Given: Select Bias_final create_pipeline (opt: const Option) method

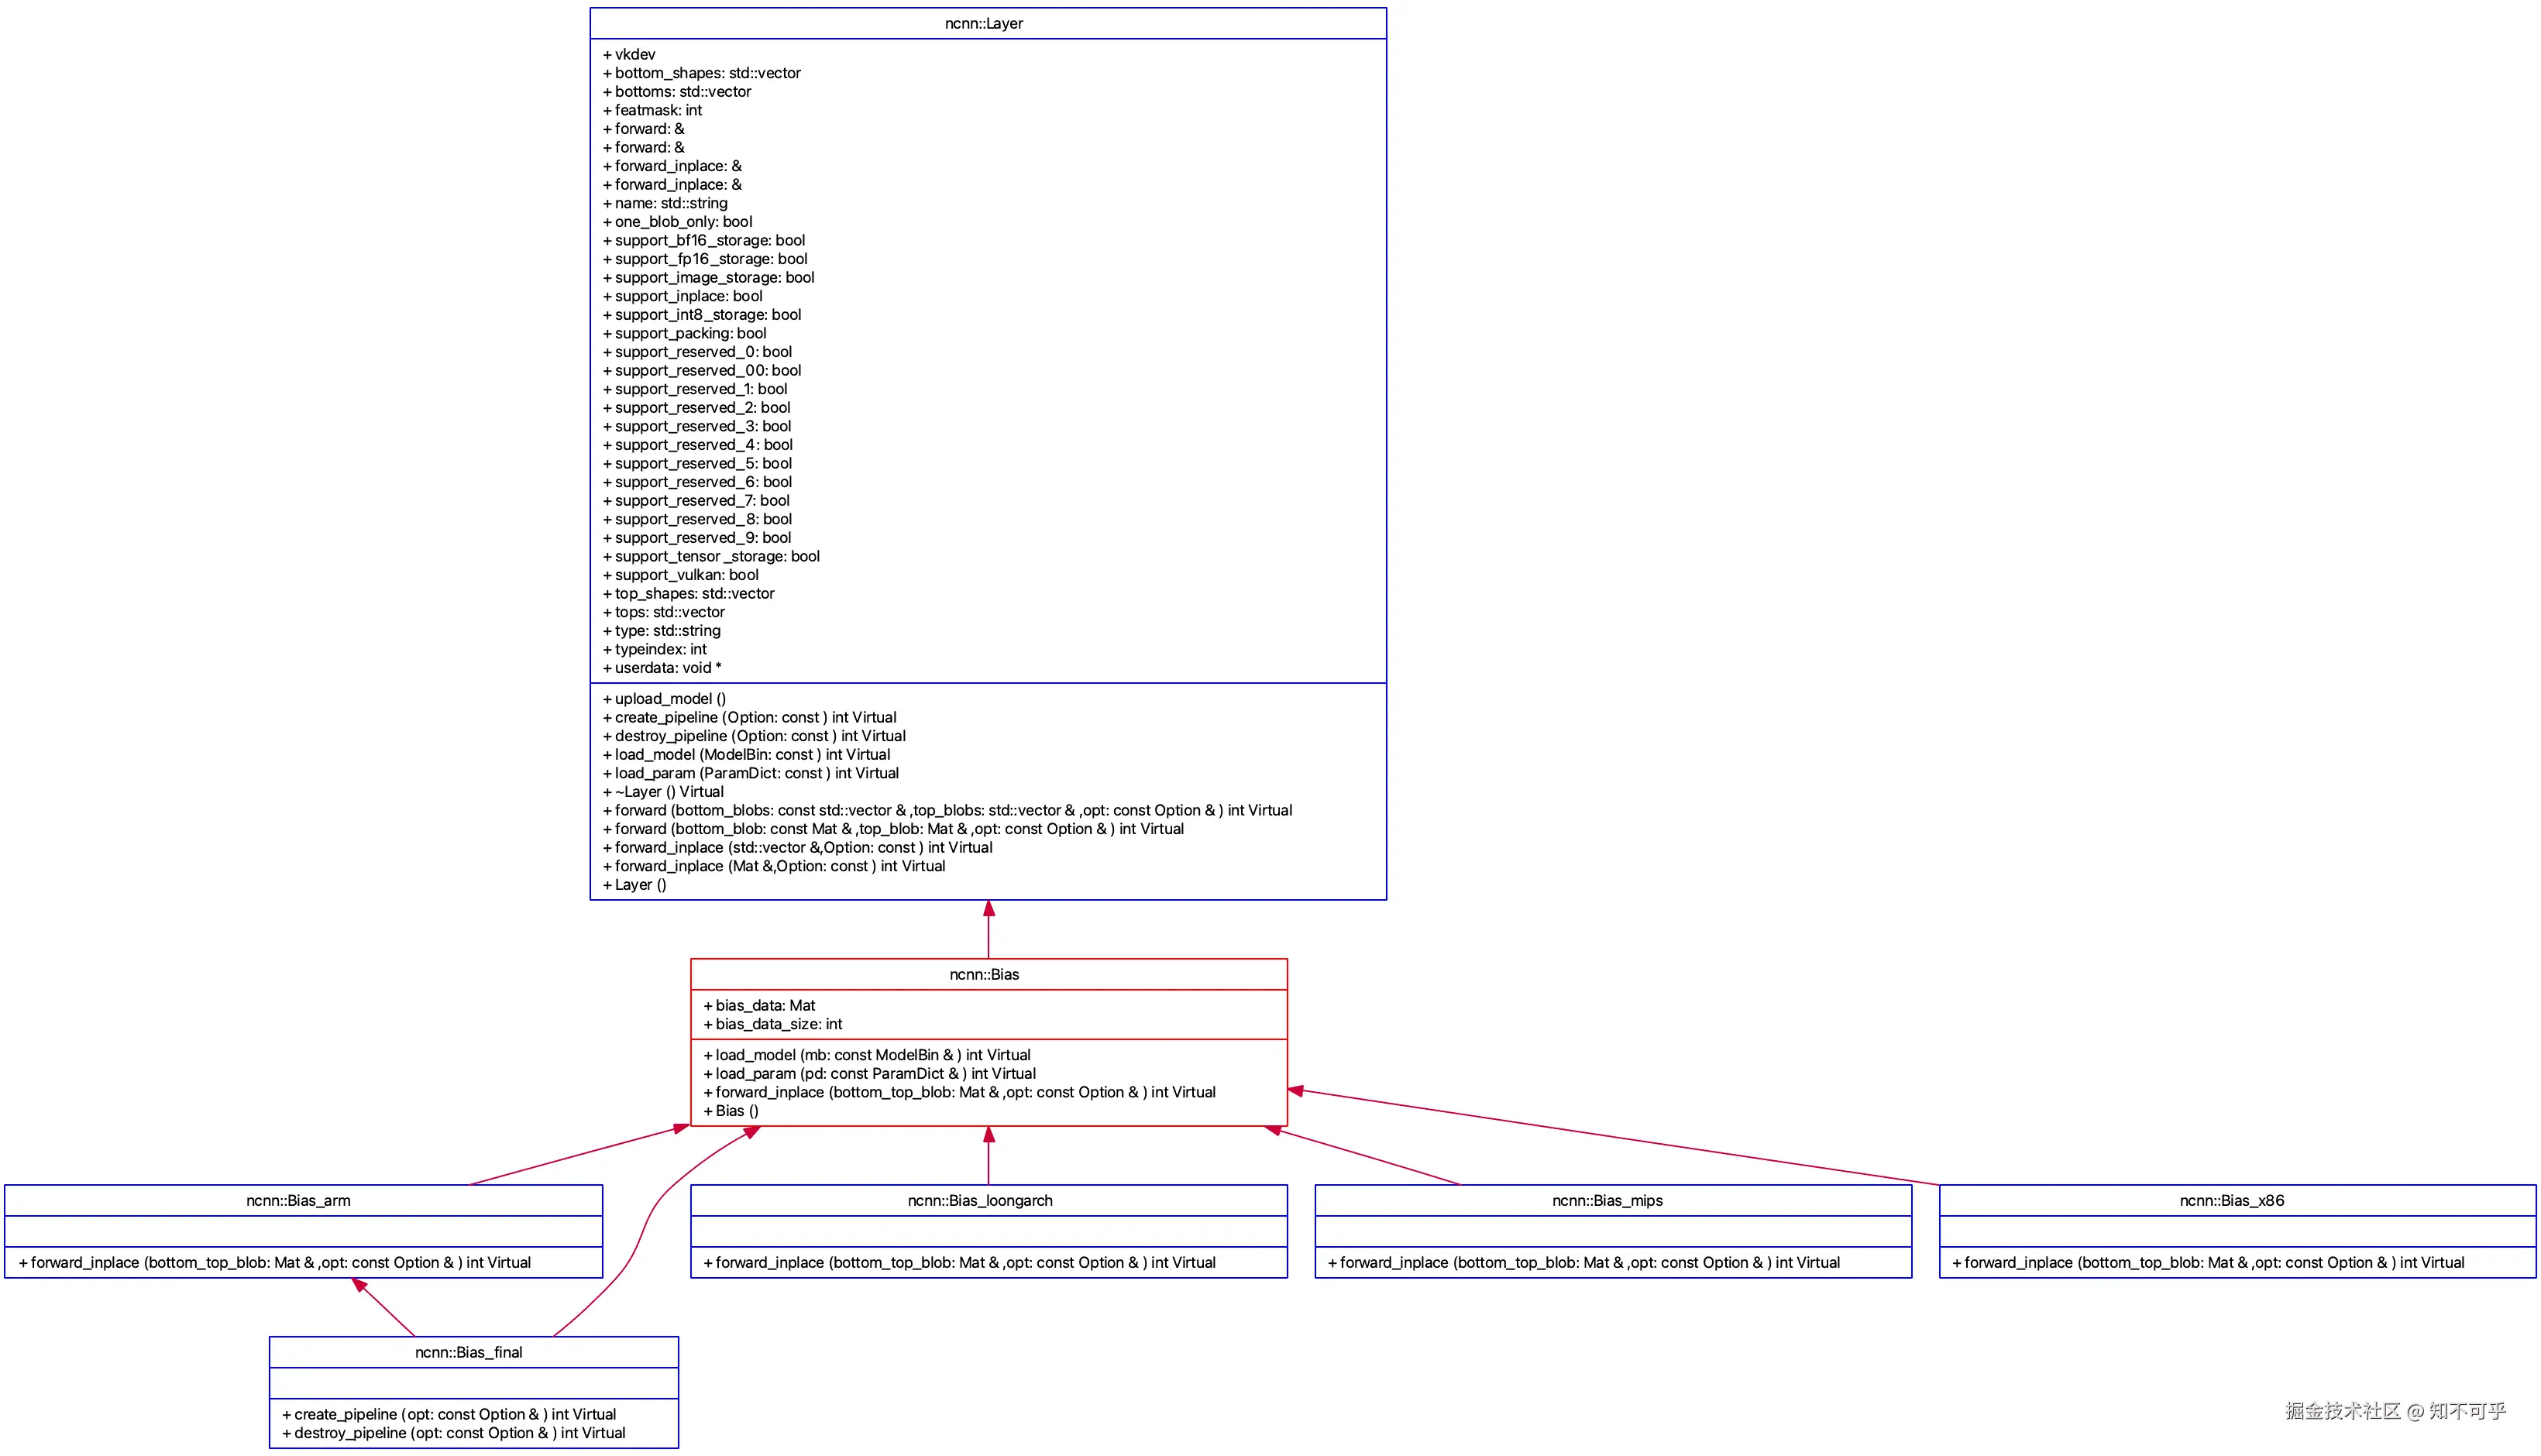Looking at the screenshot, I should [449, 1415].
